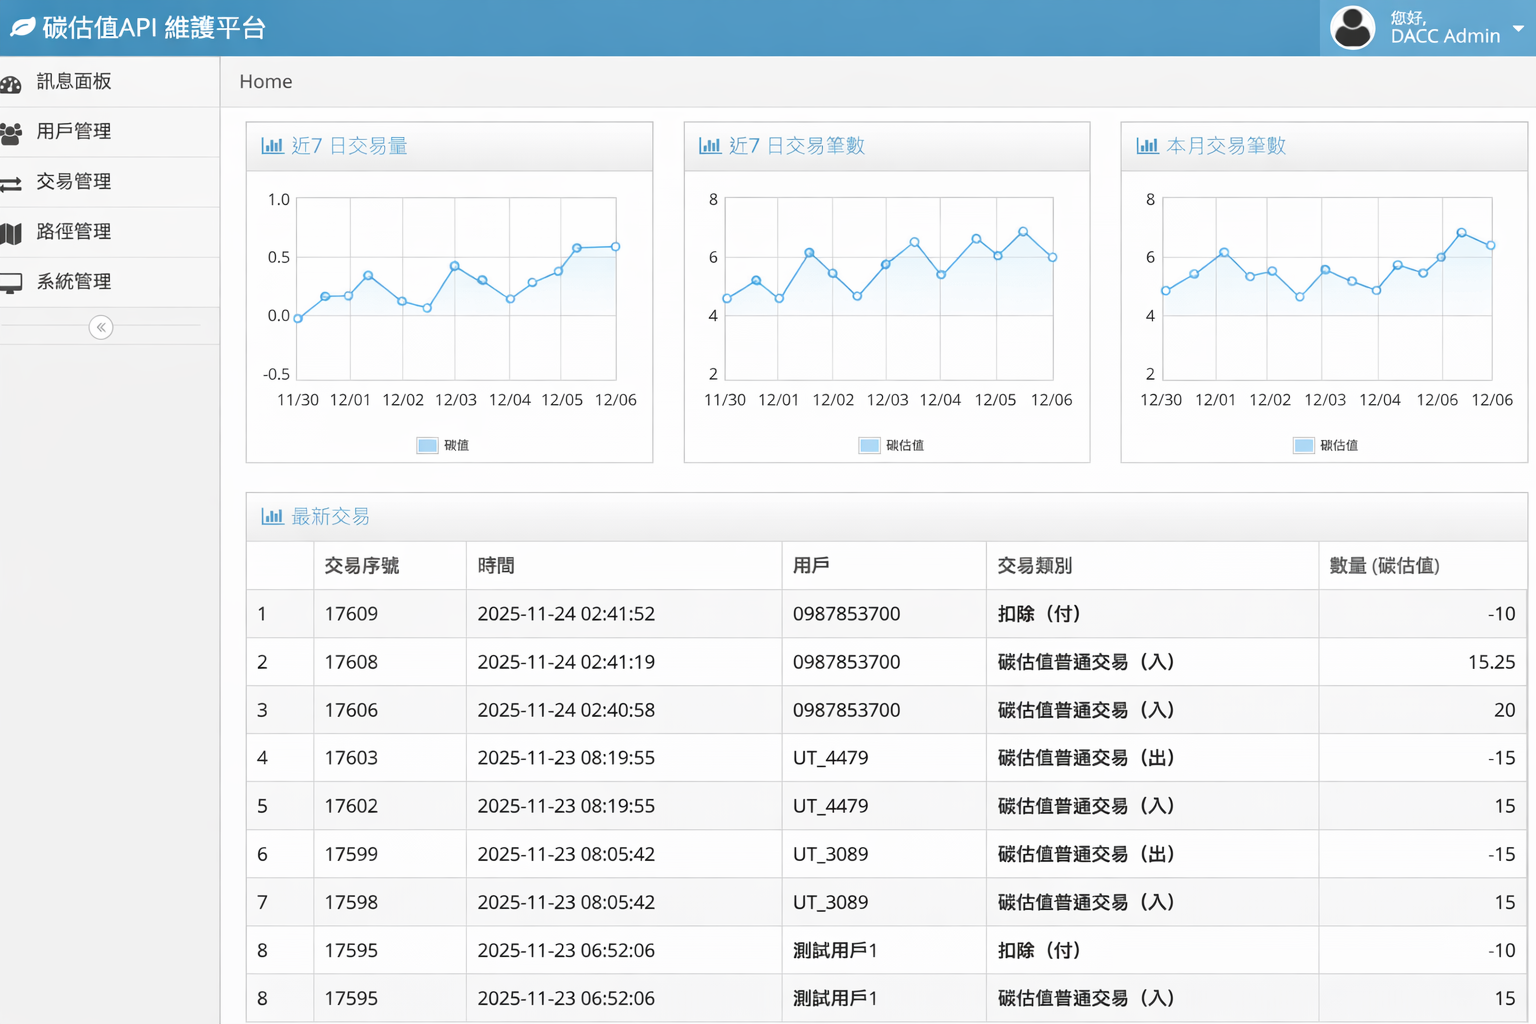This screenshot has width=1536, height=1024.
Task: Click the leaf logo icon in header
Action: pos(22,28)
